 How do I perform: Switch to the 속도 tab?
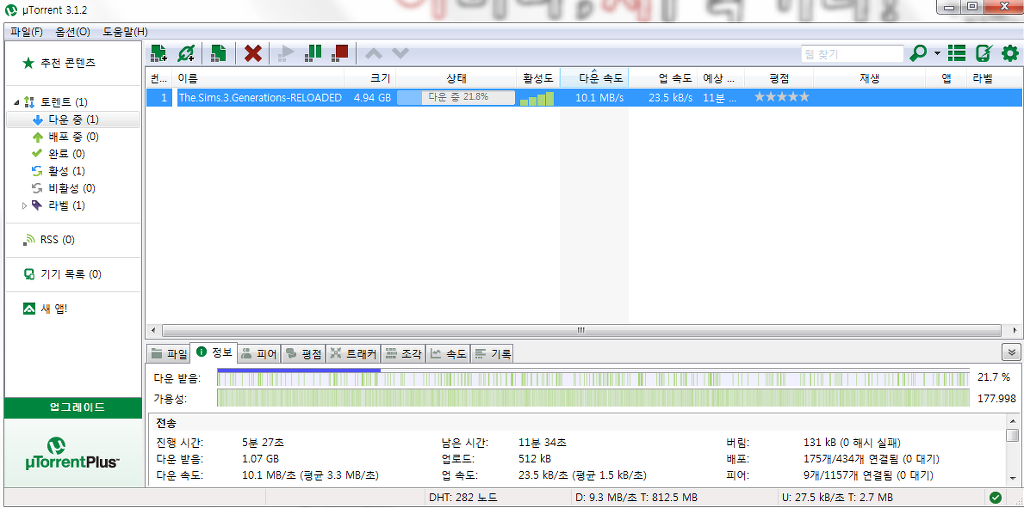(x=448, y=354)
